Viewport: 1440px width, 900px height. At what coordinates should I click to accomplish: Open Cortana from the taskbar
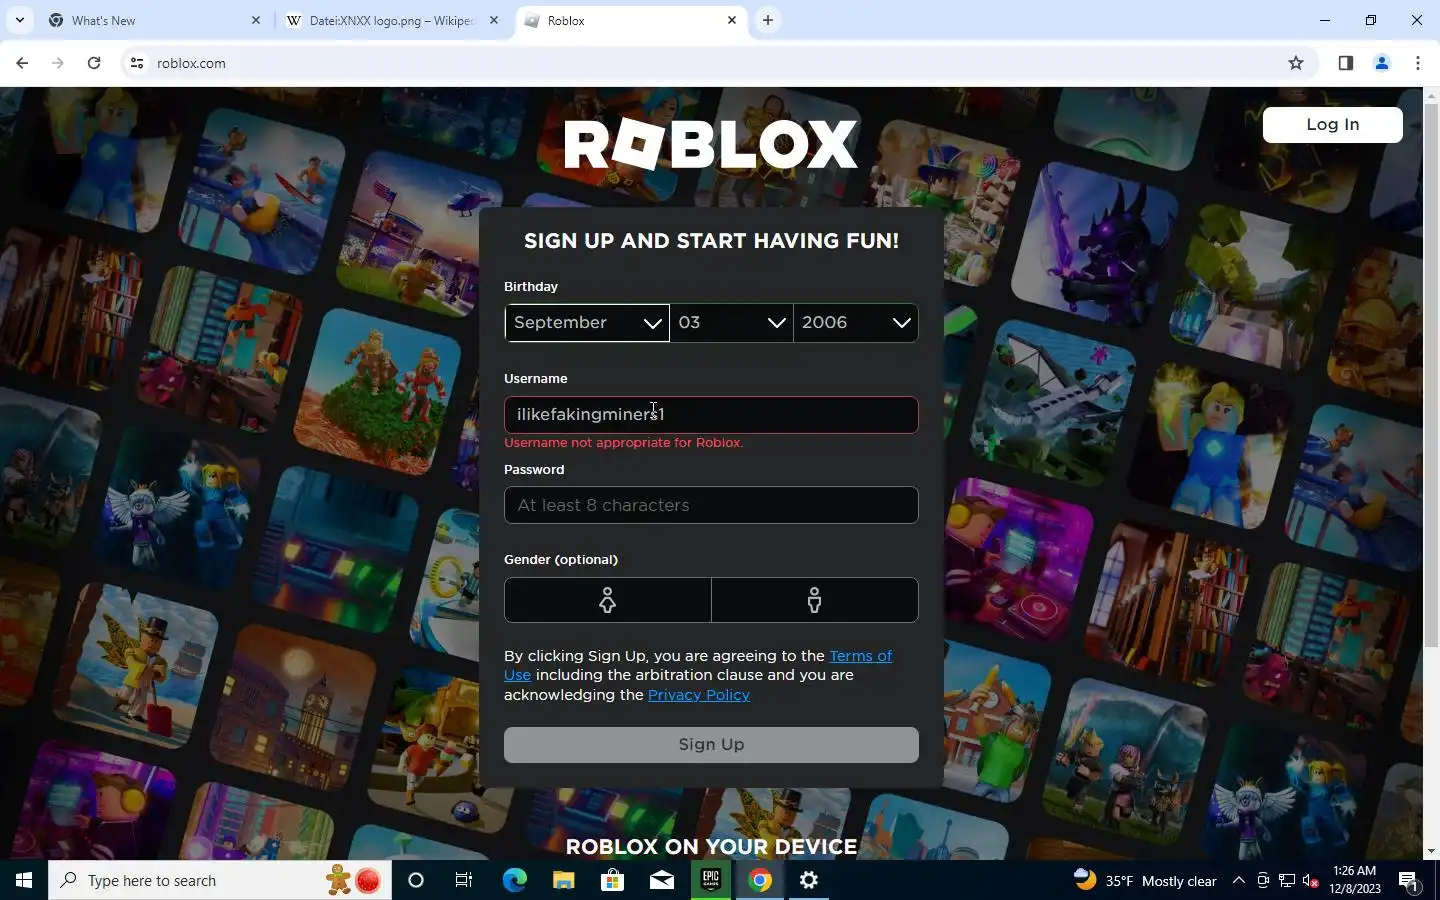click(416, 880)
